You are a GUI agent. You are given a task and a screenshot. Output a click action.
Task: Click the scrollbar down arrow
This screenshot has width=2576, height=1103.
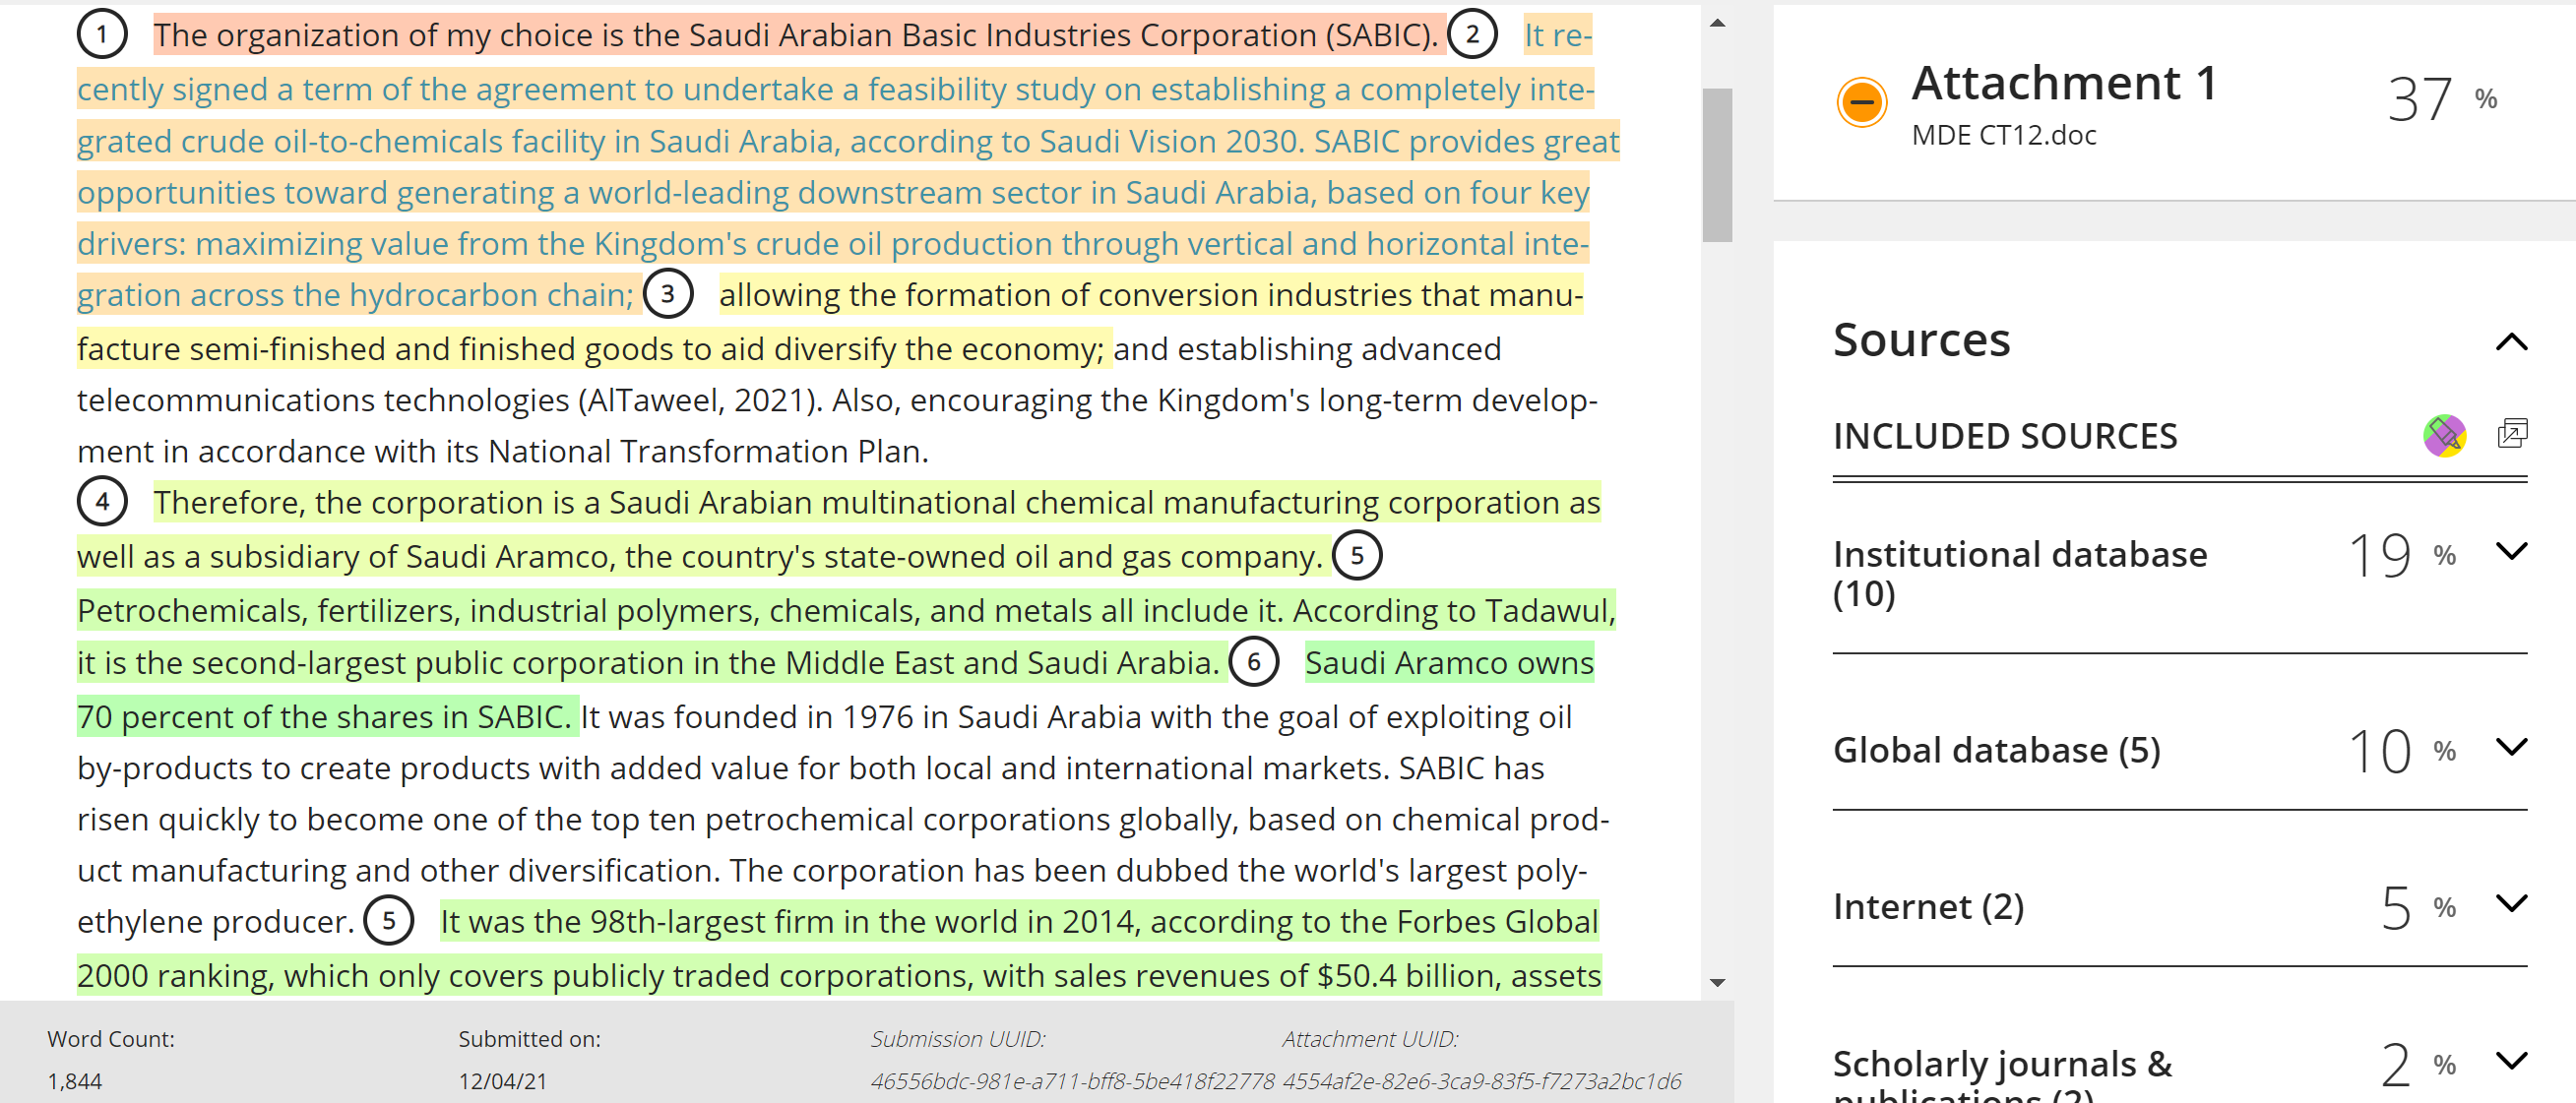pyautogui.click(x=1717, y=982)
